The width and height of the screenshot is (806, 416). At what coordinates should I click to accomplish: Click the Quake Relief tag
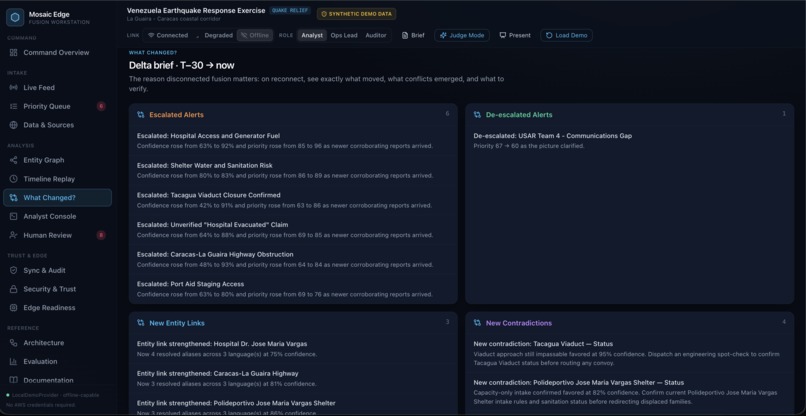click(290, 10)
